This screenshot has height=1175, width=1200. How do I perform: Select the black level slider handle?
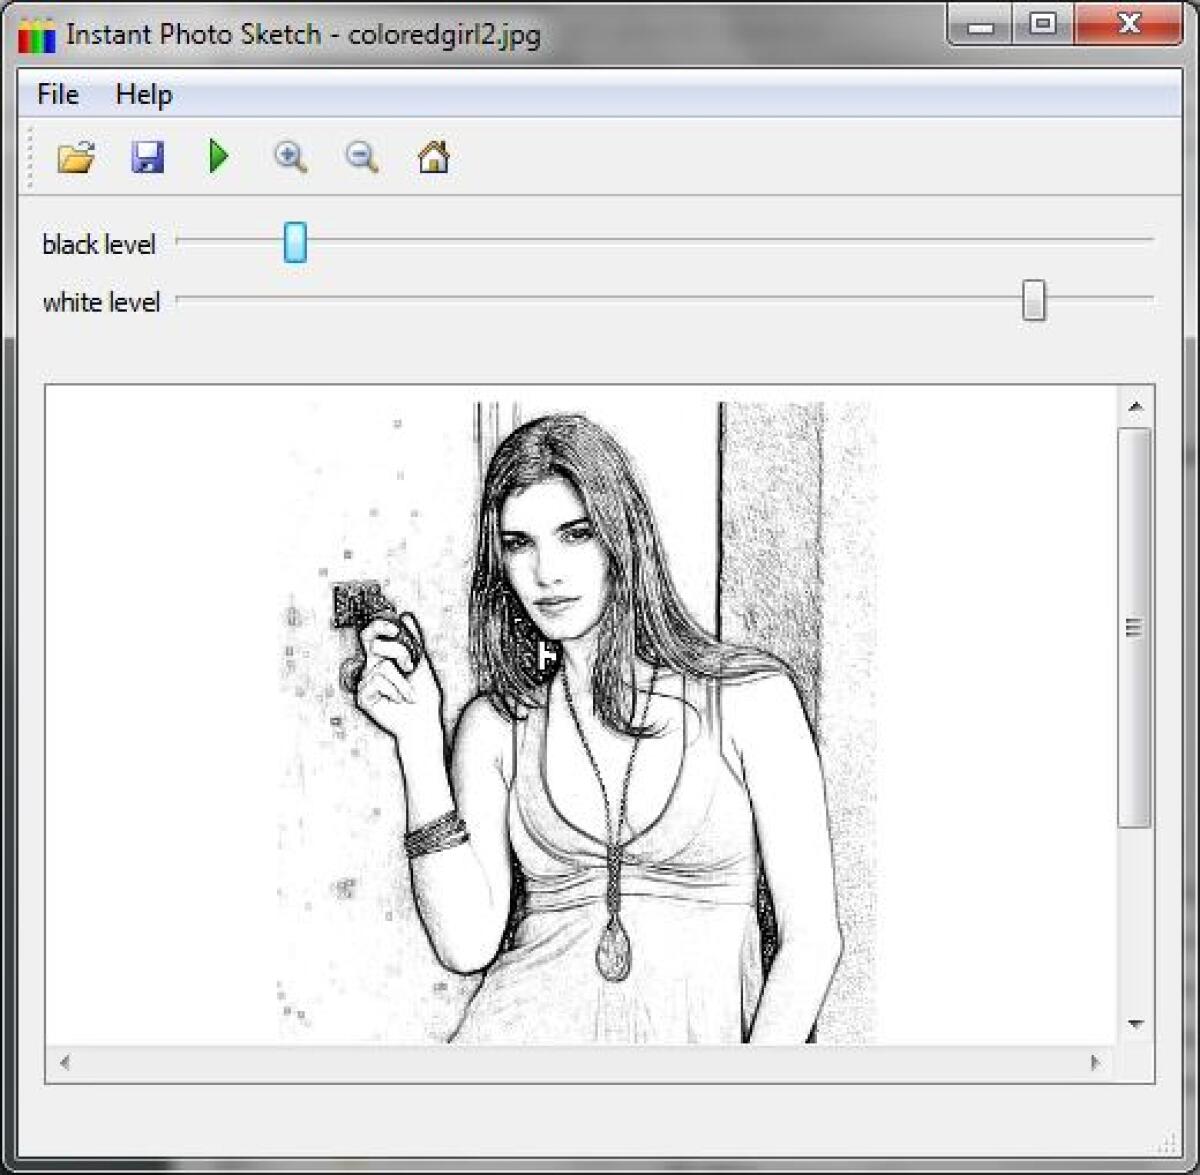pyautogui.click(x=295, y=243)
